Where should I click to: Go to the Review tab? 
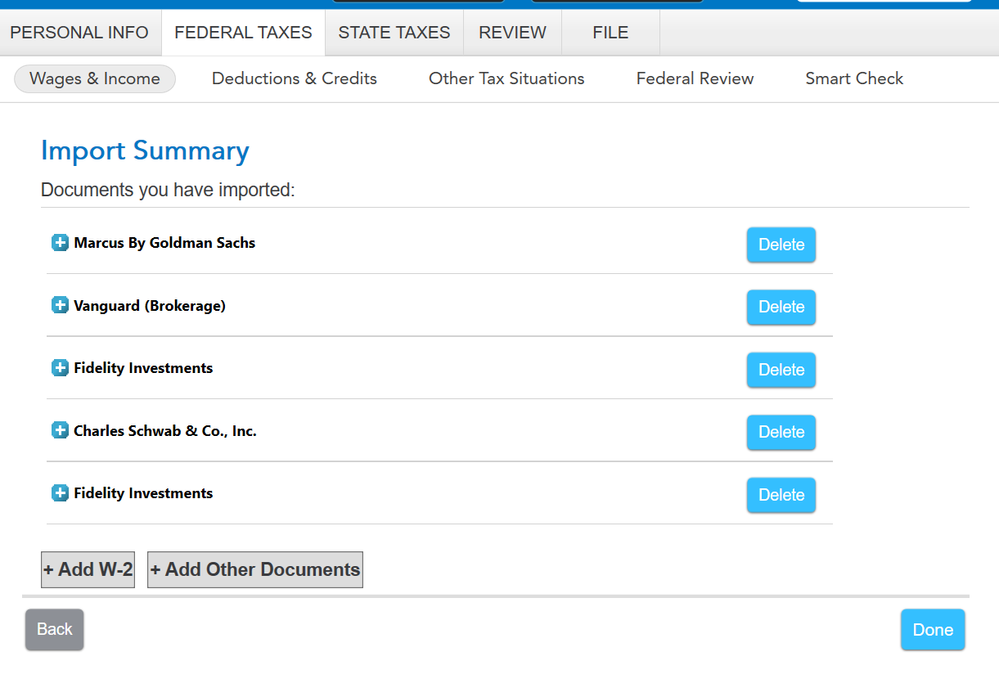pyautogui.click(x=513, y=32)
